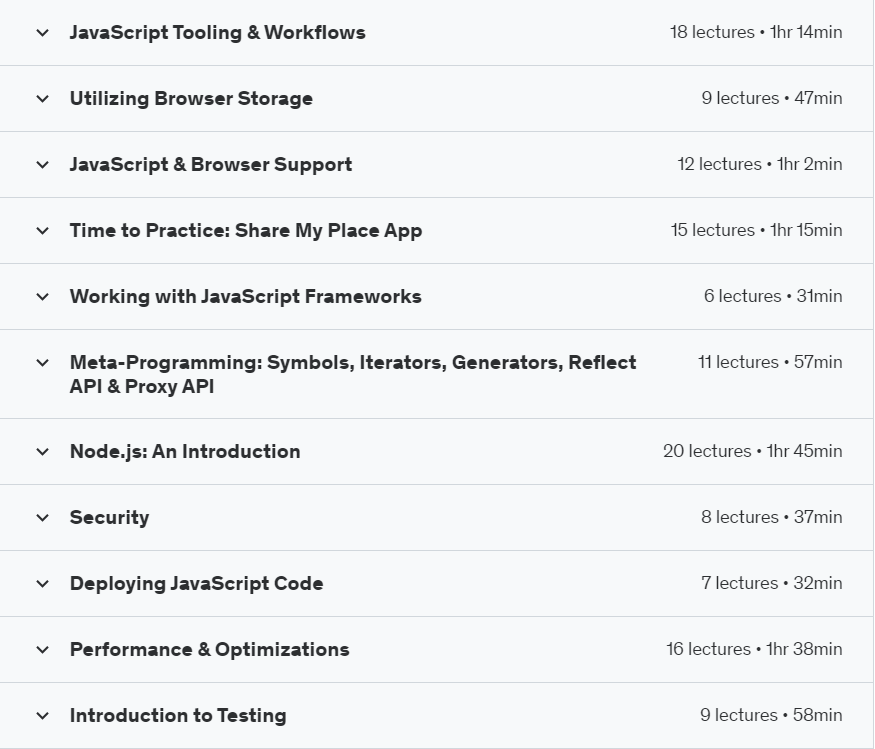Click the Deploying JavaScript Code title

[x=196, y=584]
